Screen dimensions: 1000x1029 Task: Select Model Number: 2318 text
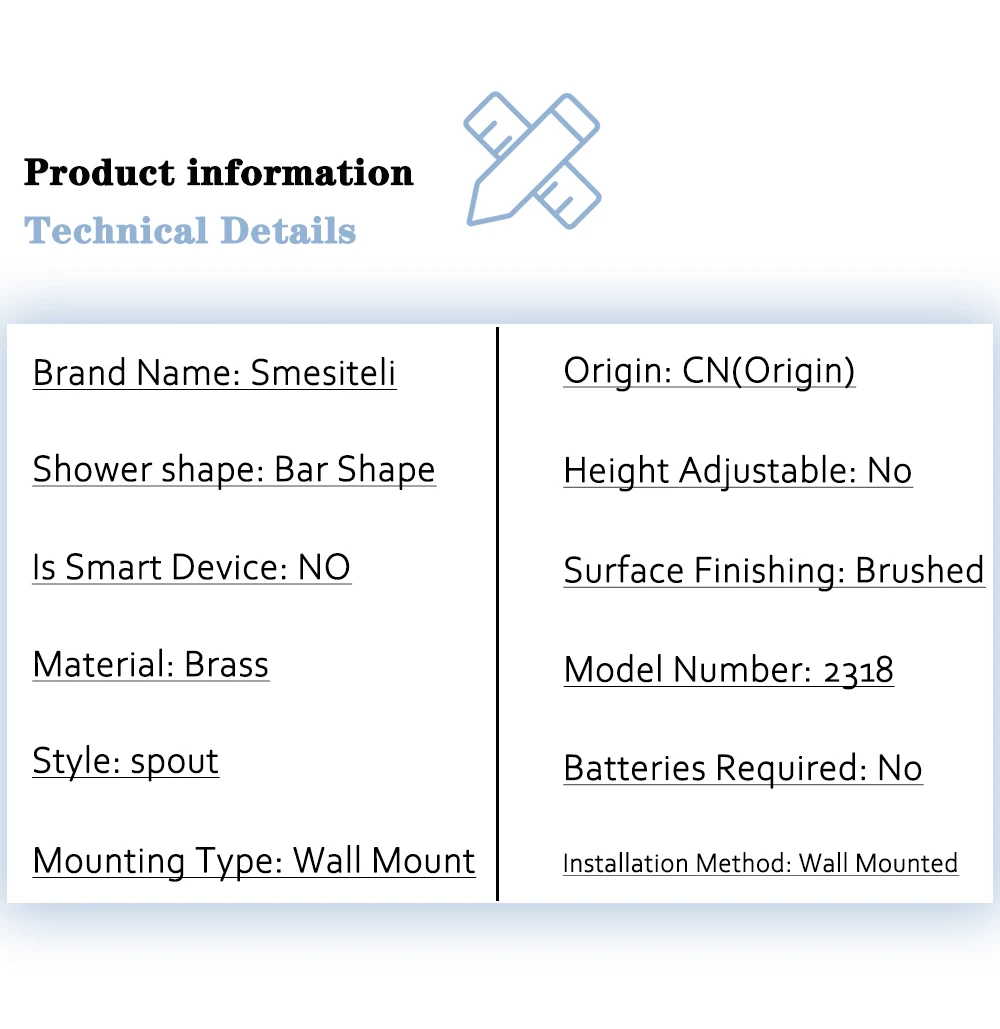(x=729, y=670)
